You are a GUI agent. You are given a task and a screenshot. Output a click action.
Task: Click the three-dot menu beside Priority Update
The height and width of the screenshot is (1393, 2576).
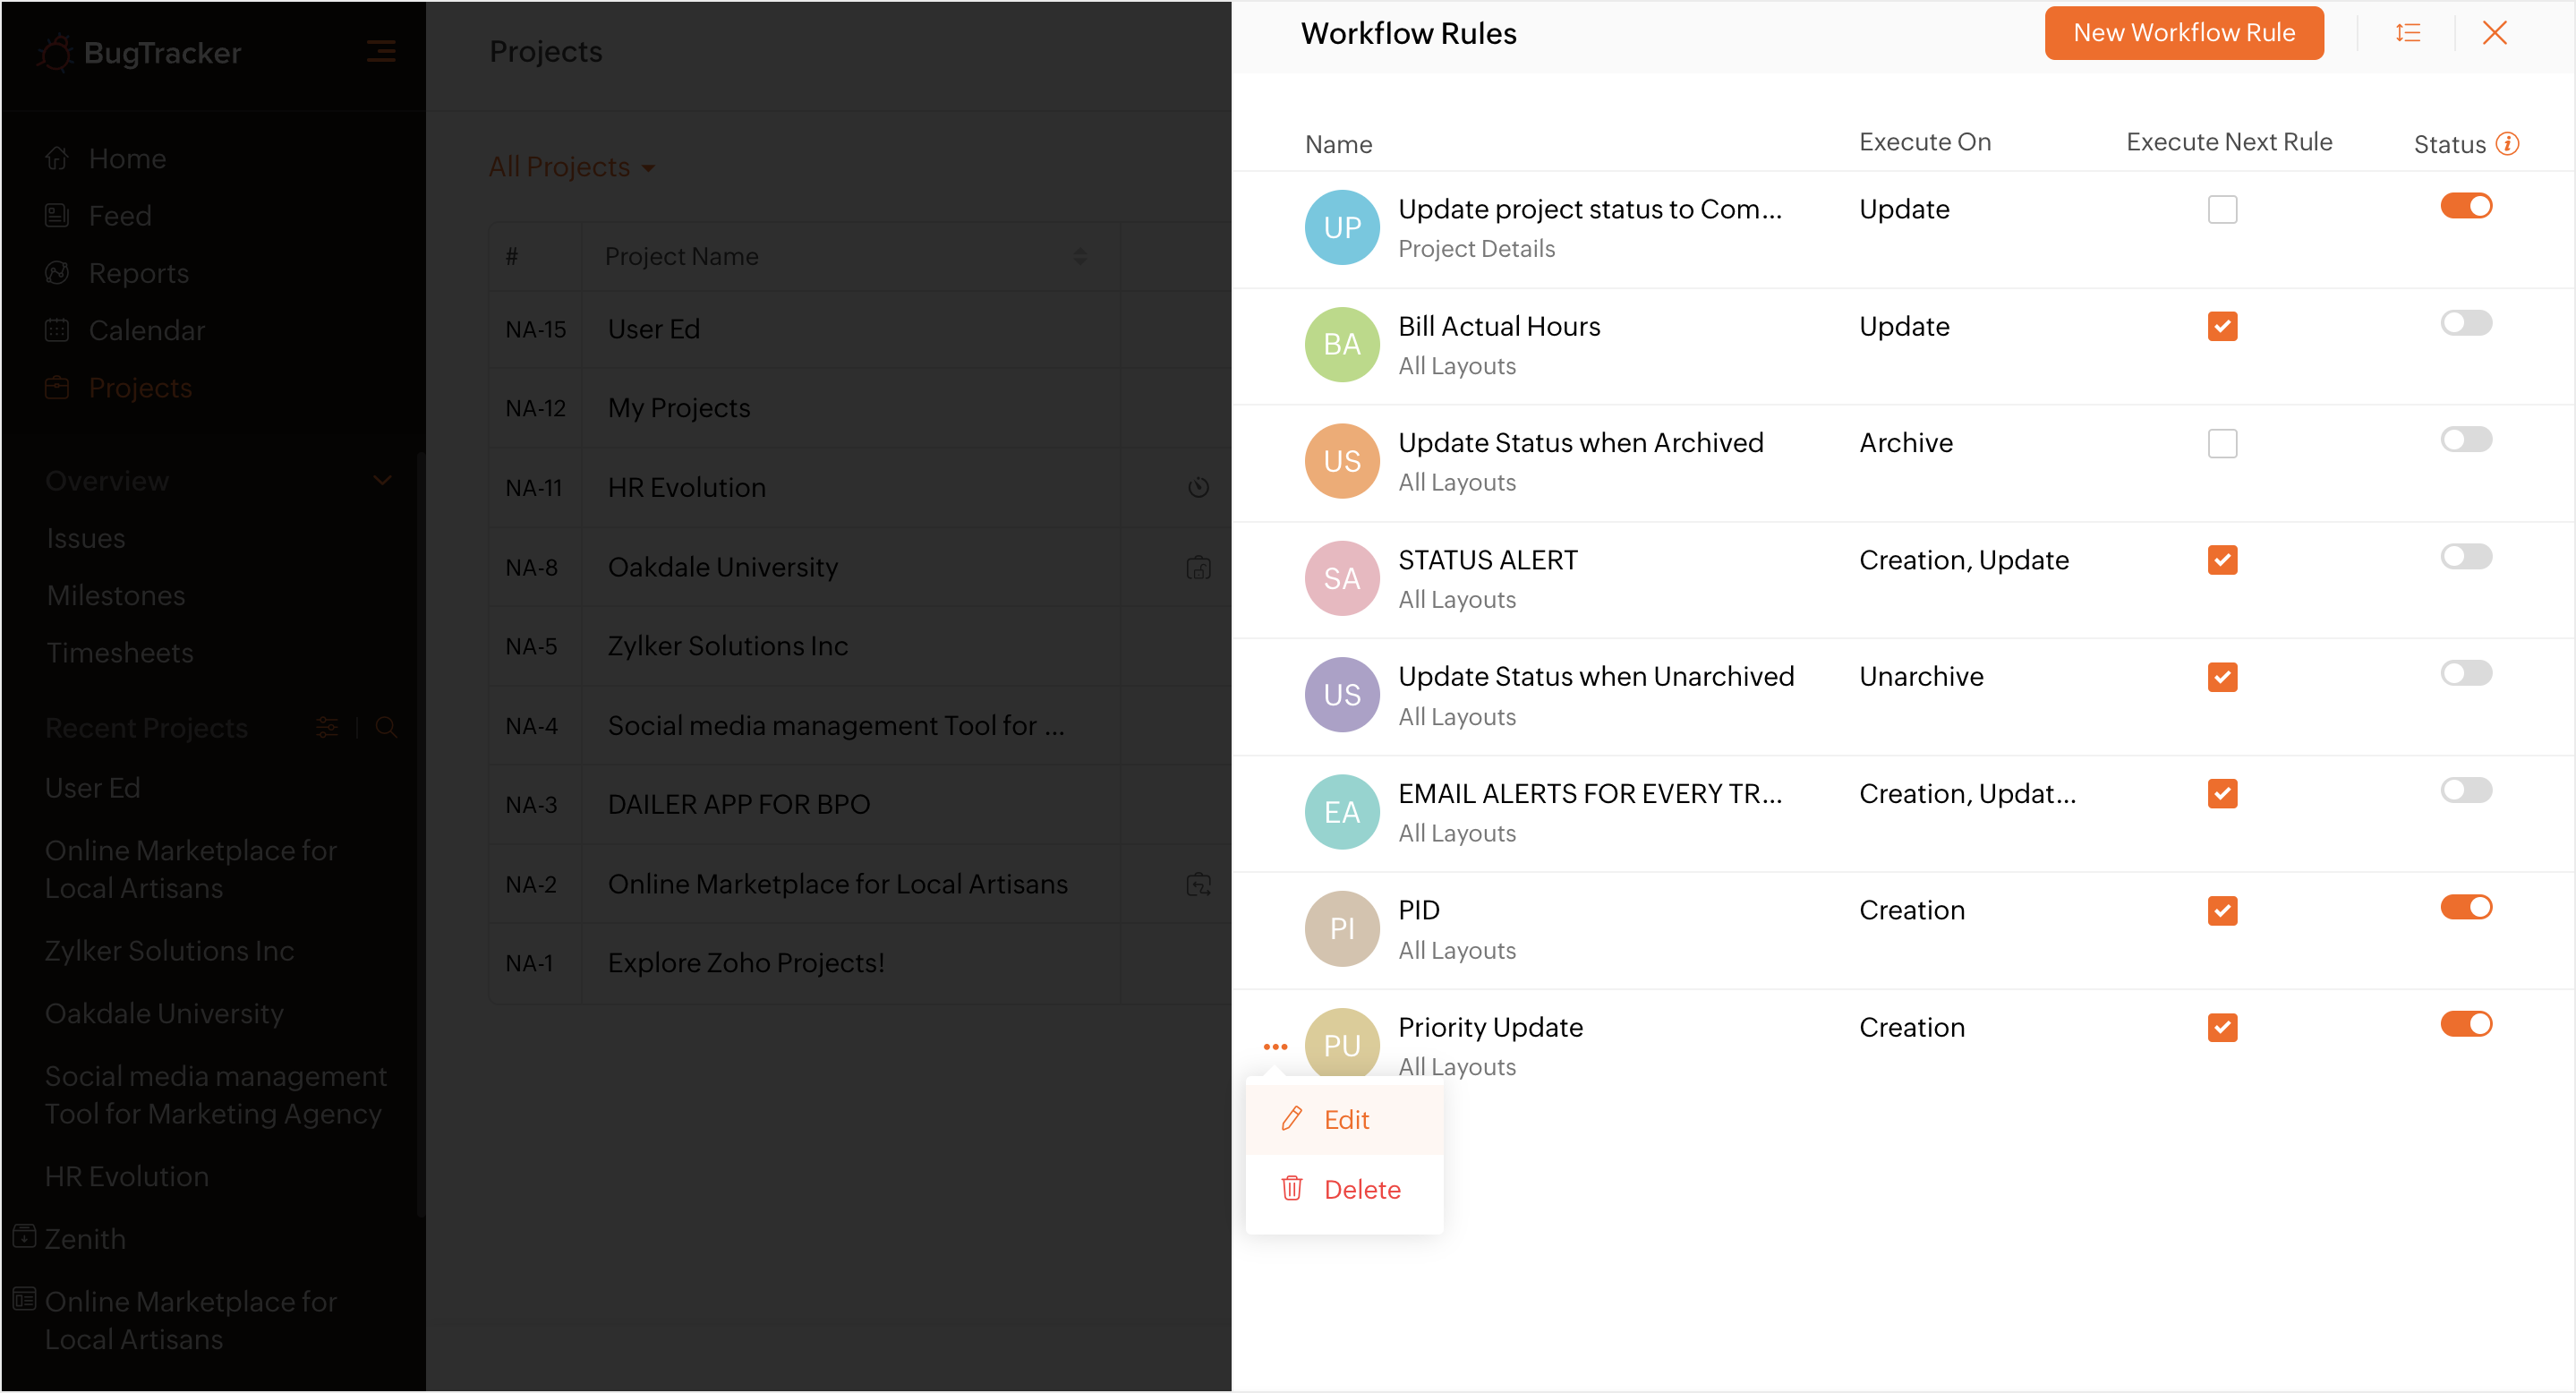(x=1275, y=1047)
